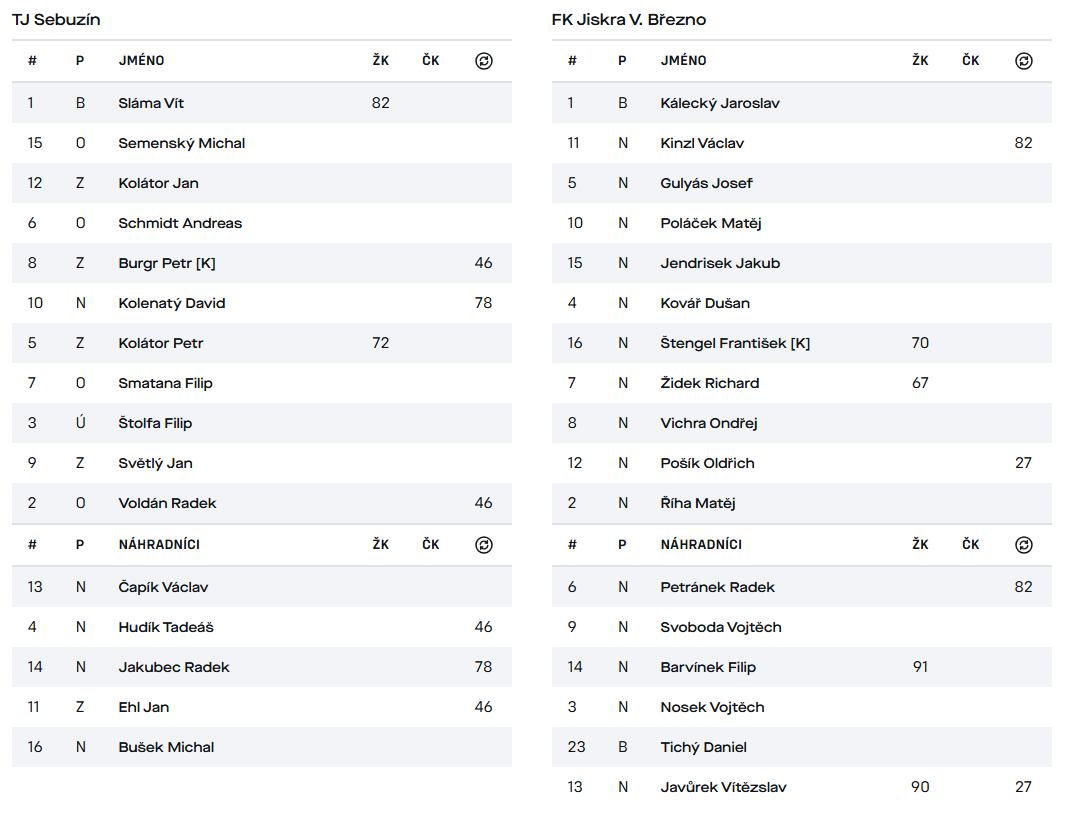Image resolution: width=1079 pixels, height=817 pixels.
Task: Open substitute Javůrek Vítězslav
Action: 723,787
